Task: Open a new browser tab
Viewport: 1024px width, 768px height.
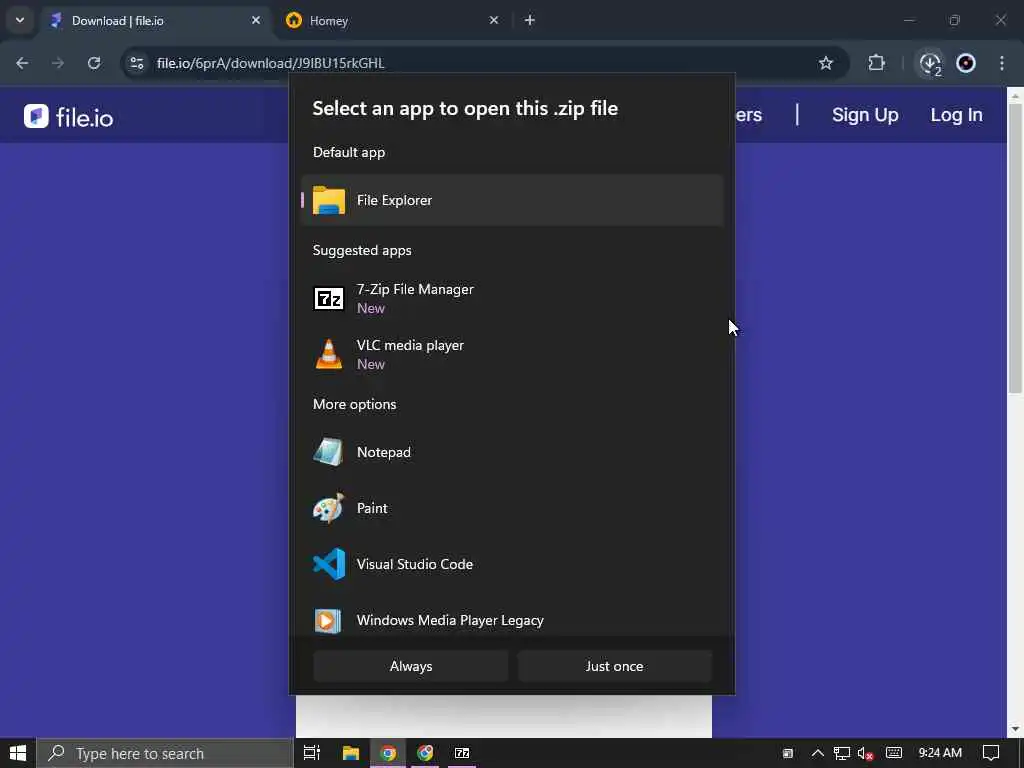Action: tap(530, 20)
